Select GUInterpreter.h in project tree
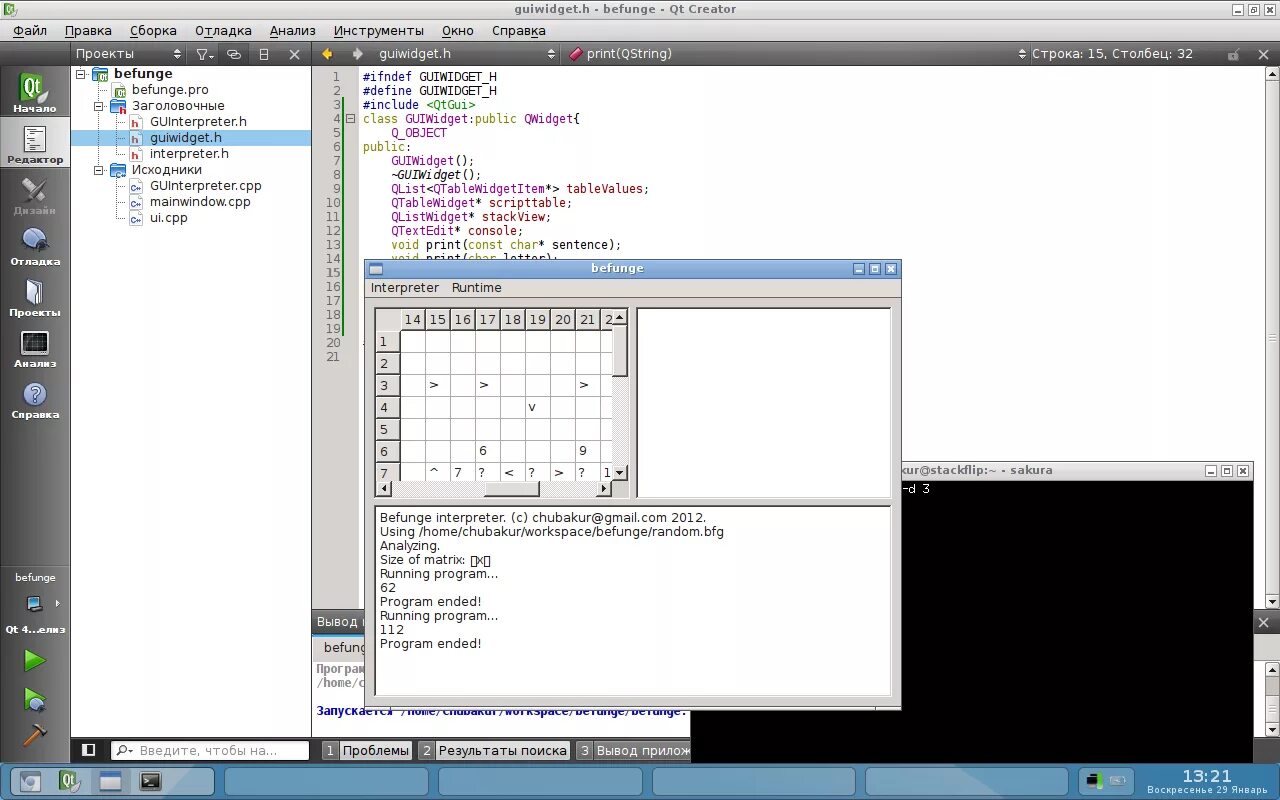This screenshot has height=800, width=1280. [x=198, y=122]
